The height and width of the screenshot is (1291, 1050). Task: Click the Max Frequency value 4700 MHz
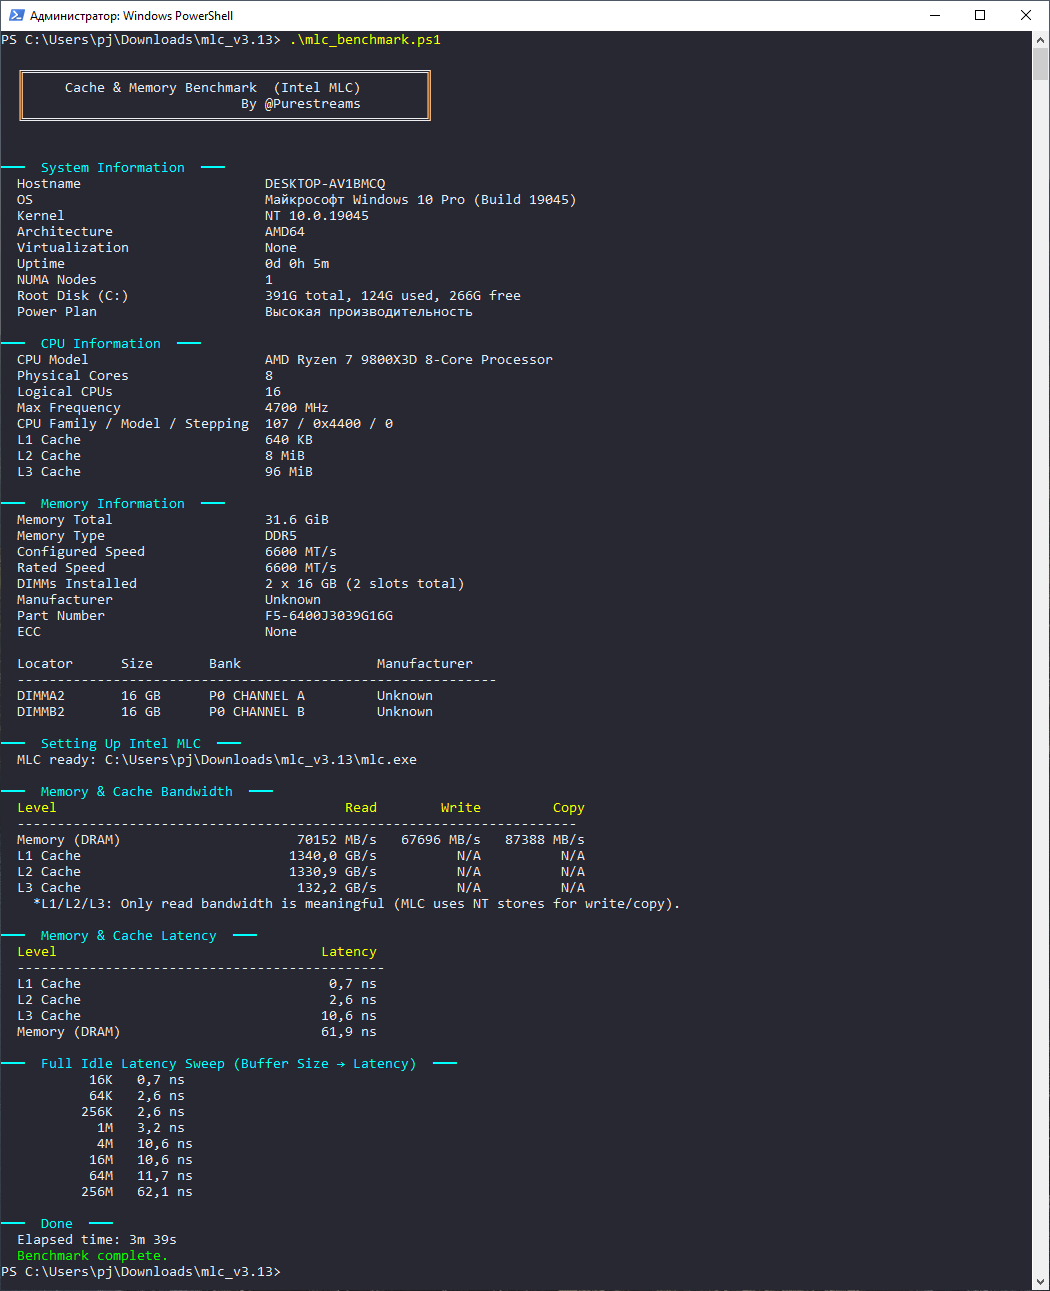click(x=297, y=408)
